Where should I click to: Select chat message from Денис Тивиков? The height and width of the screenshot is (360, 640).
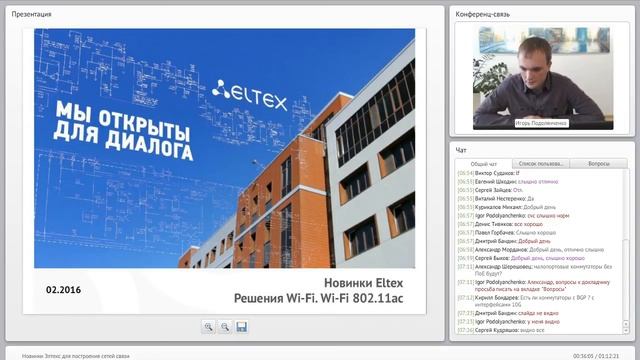coord(500,224)
